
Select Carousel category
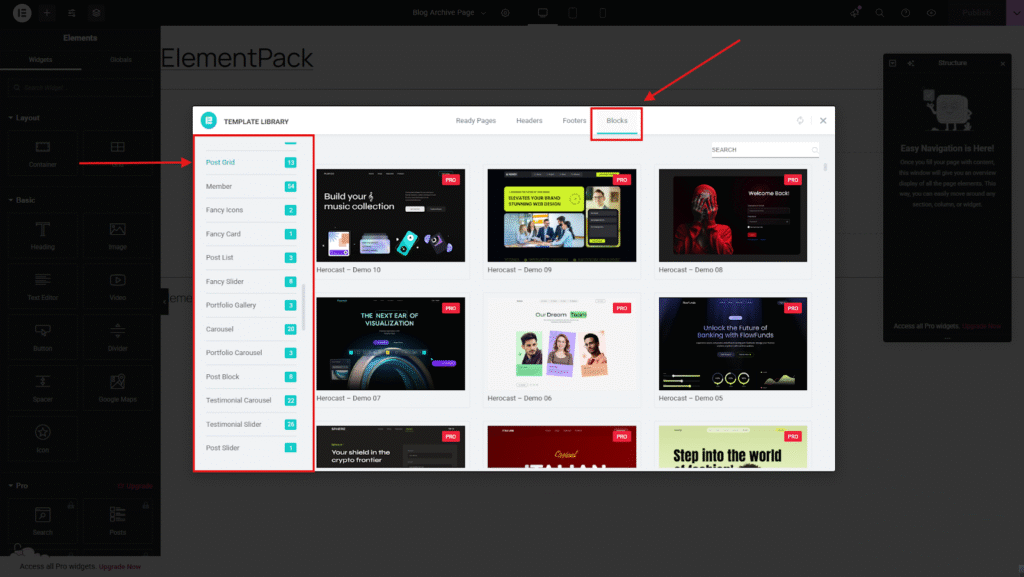click(251, 329)
